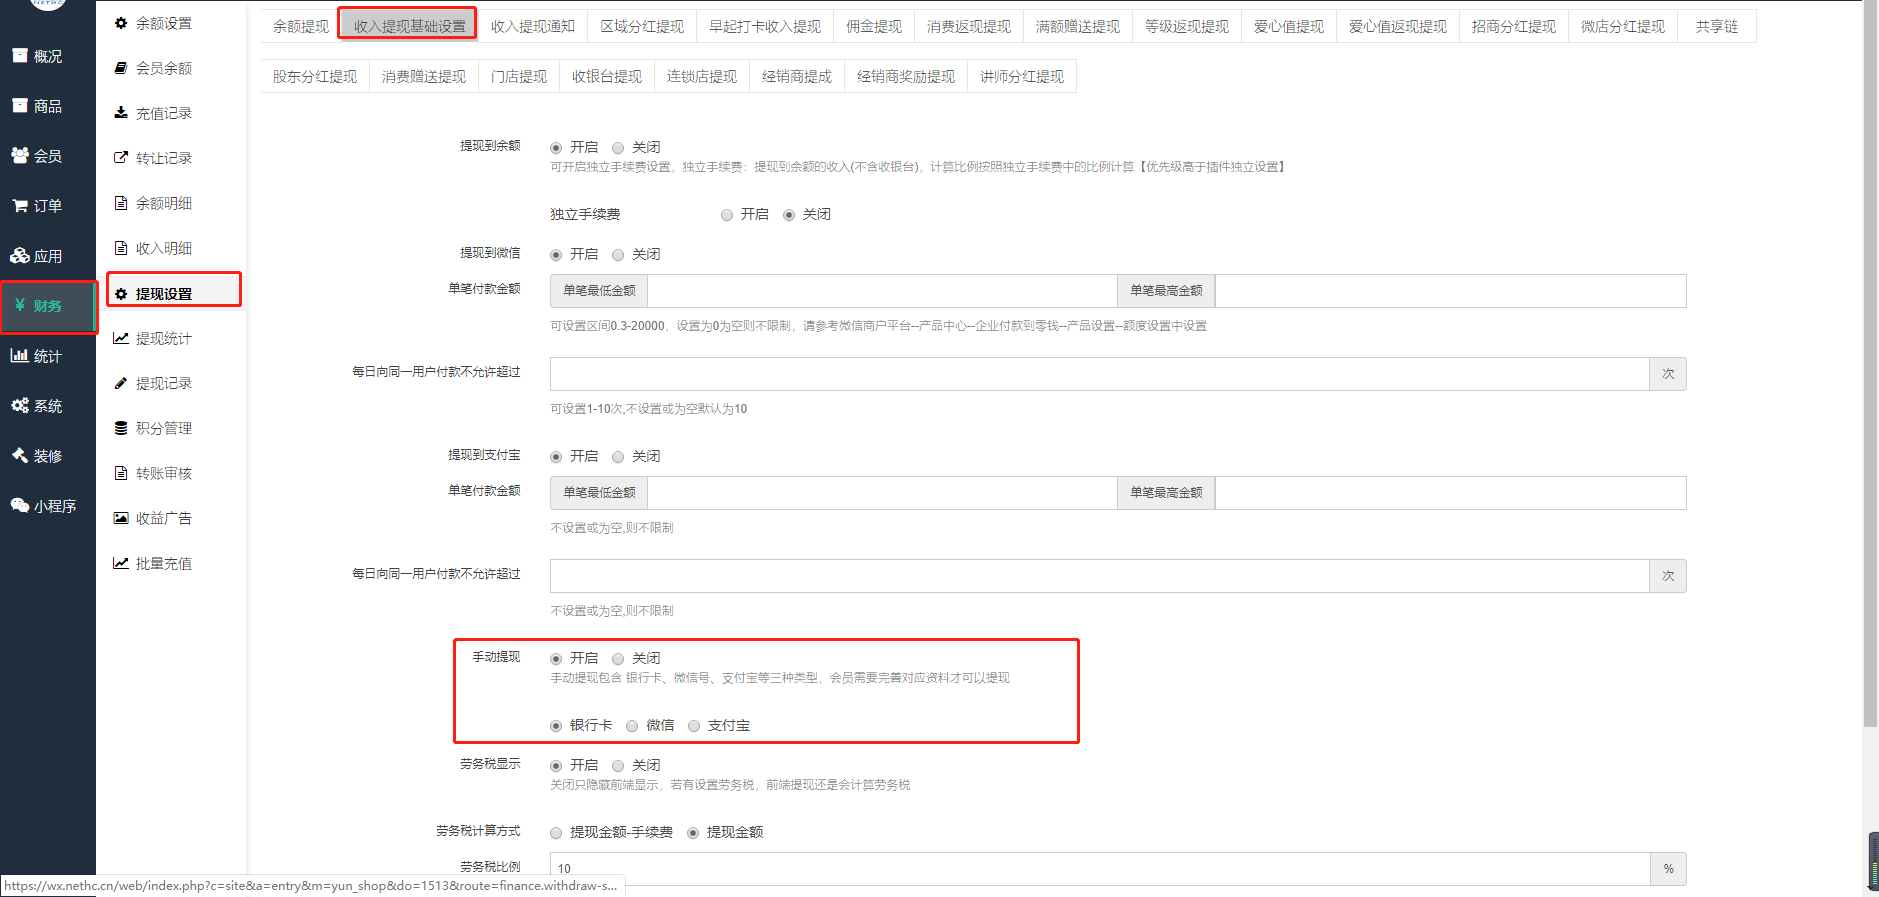Focus WeChat daily payment limit input
This screenshot has height=897, width=1879.
point(1099,374)
